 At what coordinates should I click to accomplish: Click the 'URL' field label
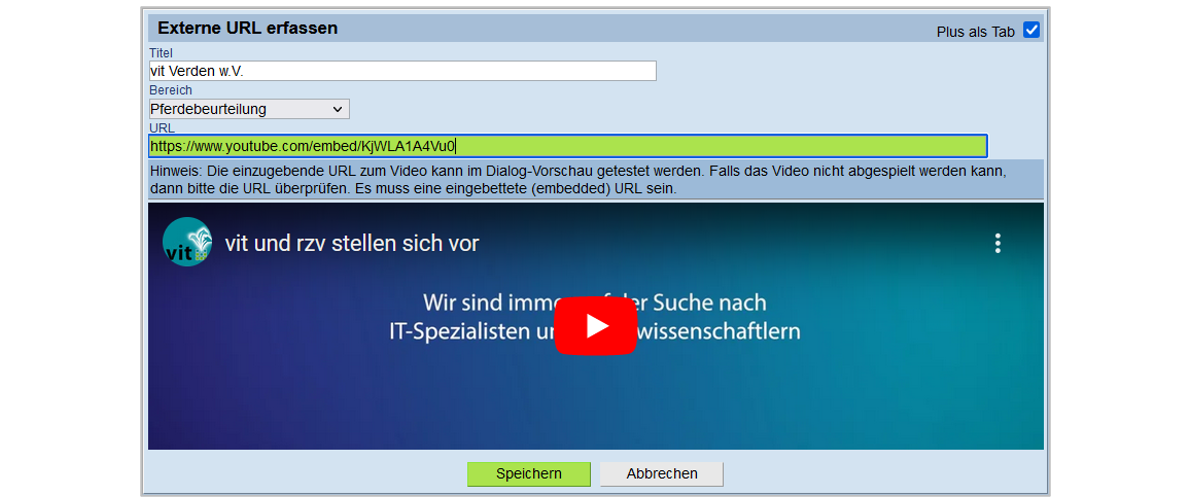coord(162,128)
